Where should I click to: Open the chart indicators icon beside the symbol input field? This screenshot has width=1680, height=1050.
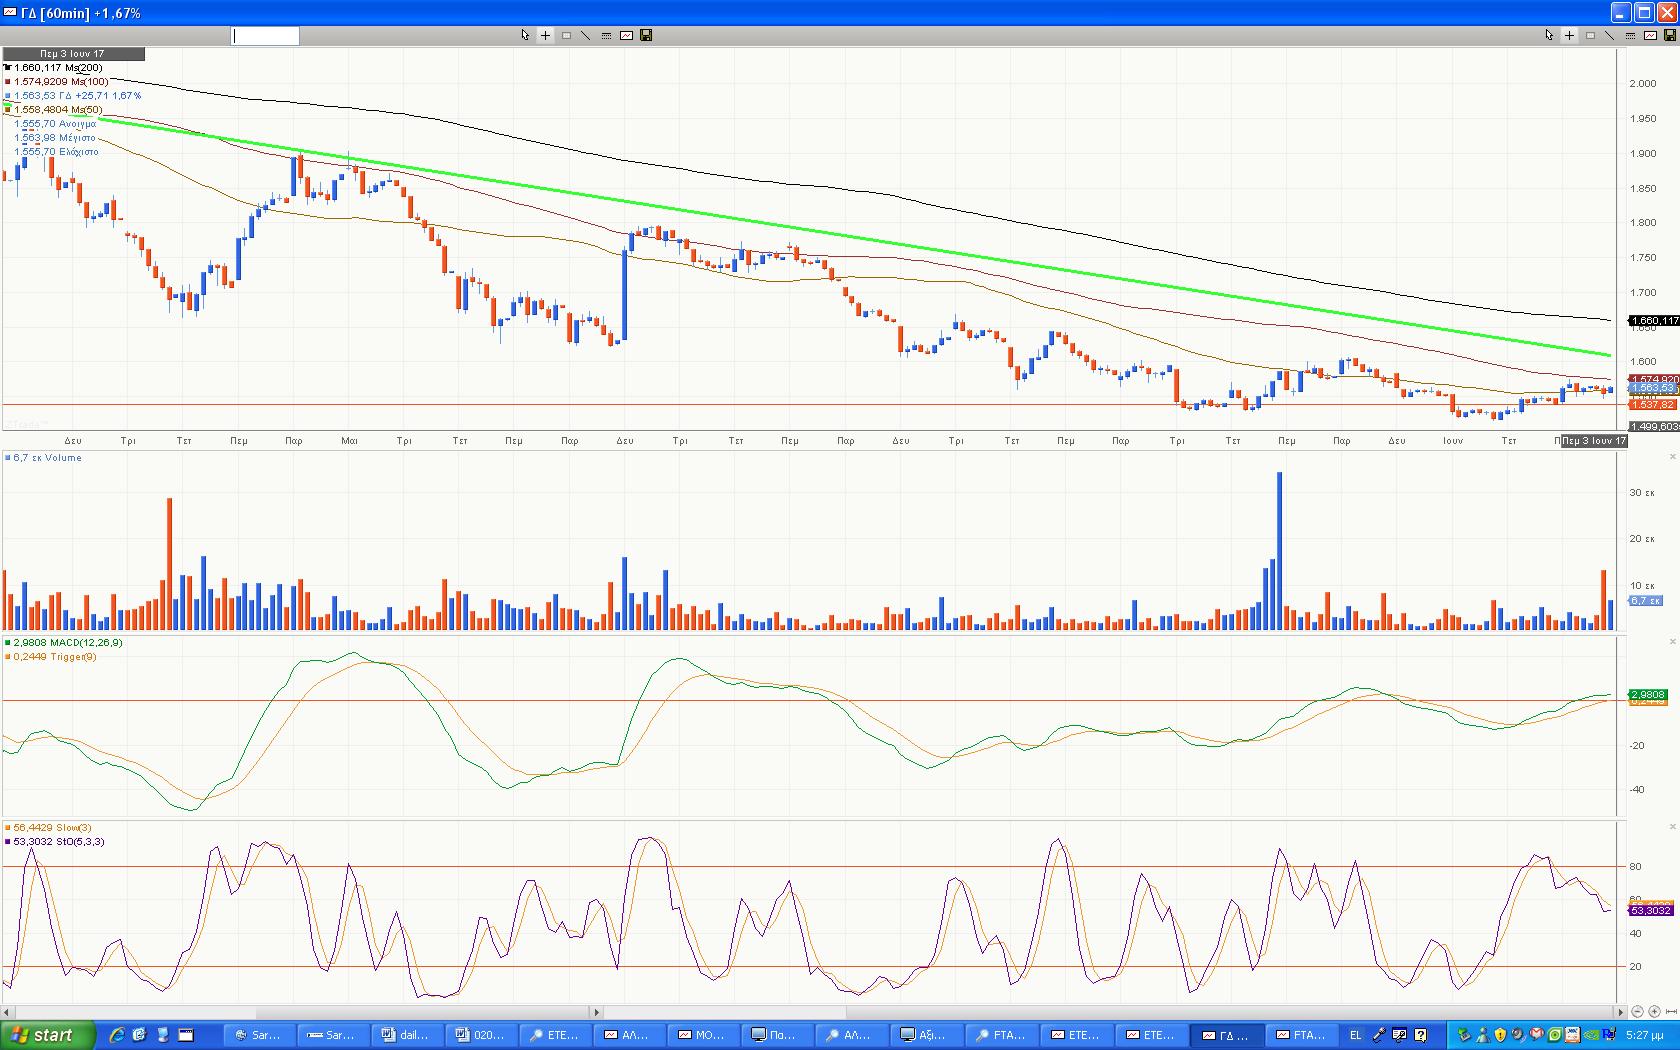[x=626, y=35]
